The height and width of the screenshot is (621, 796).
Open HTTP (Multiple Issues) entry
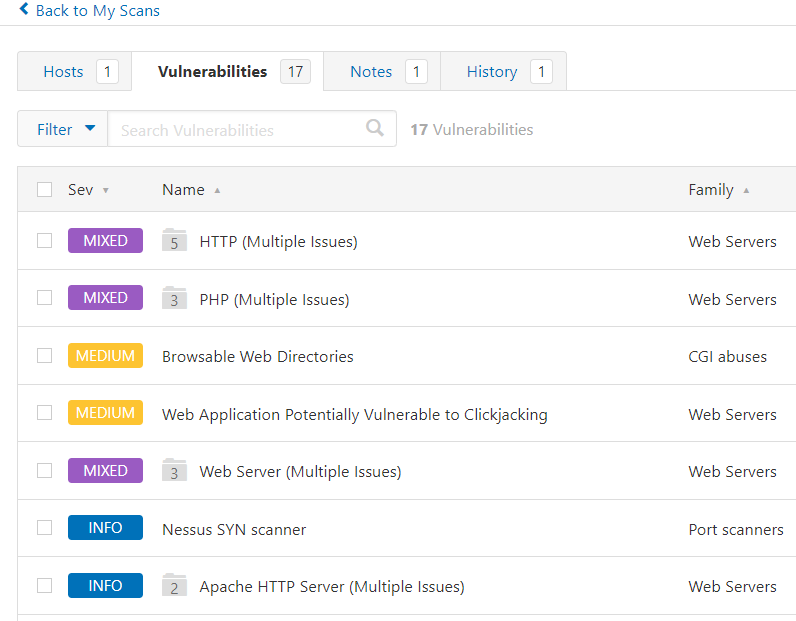point(278,242)
